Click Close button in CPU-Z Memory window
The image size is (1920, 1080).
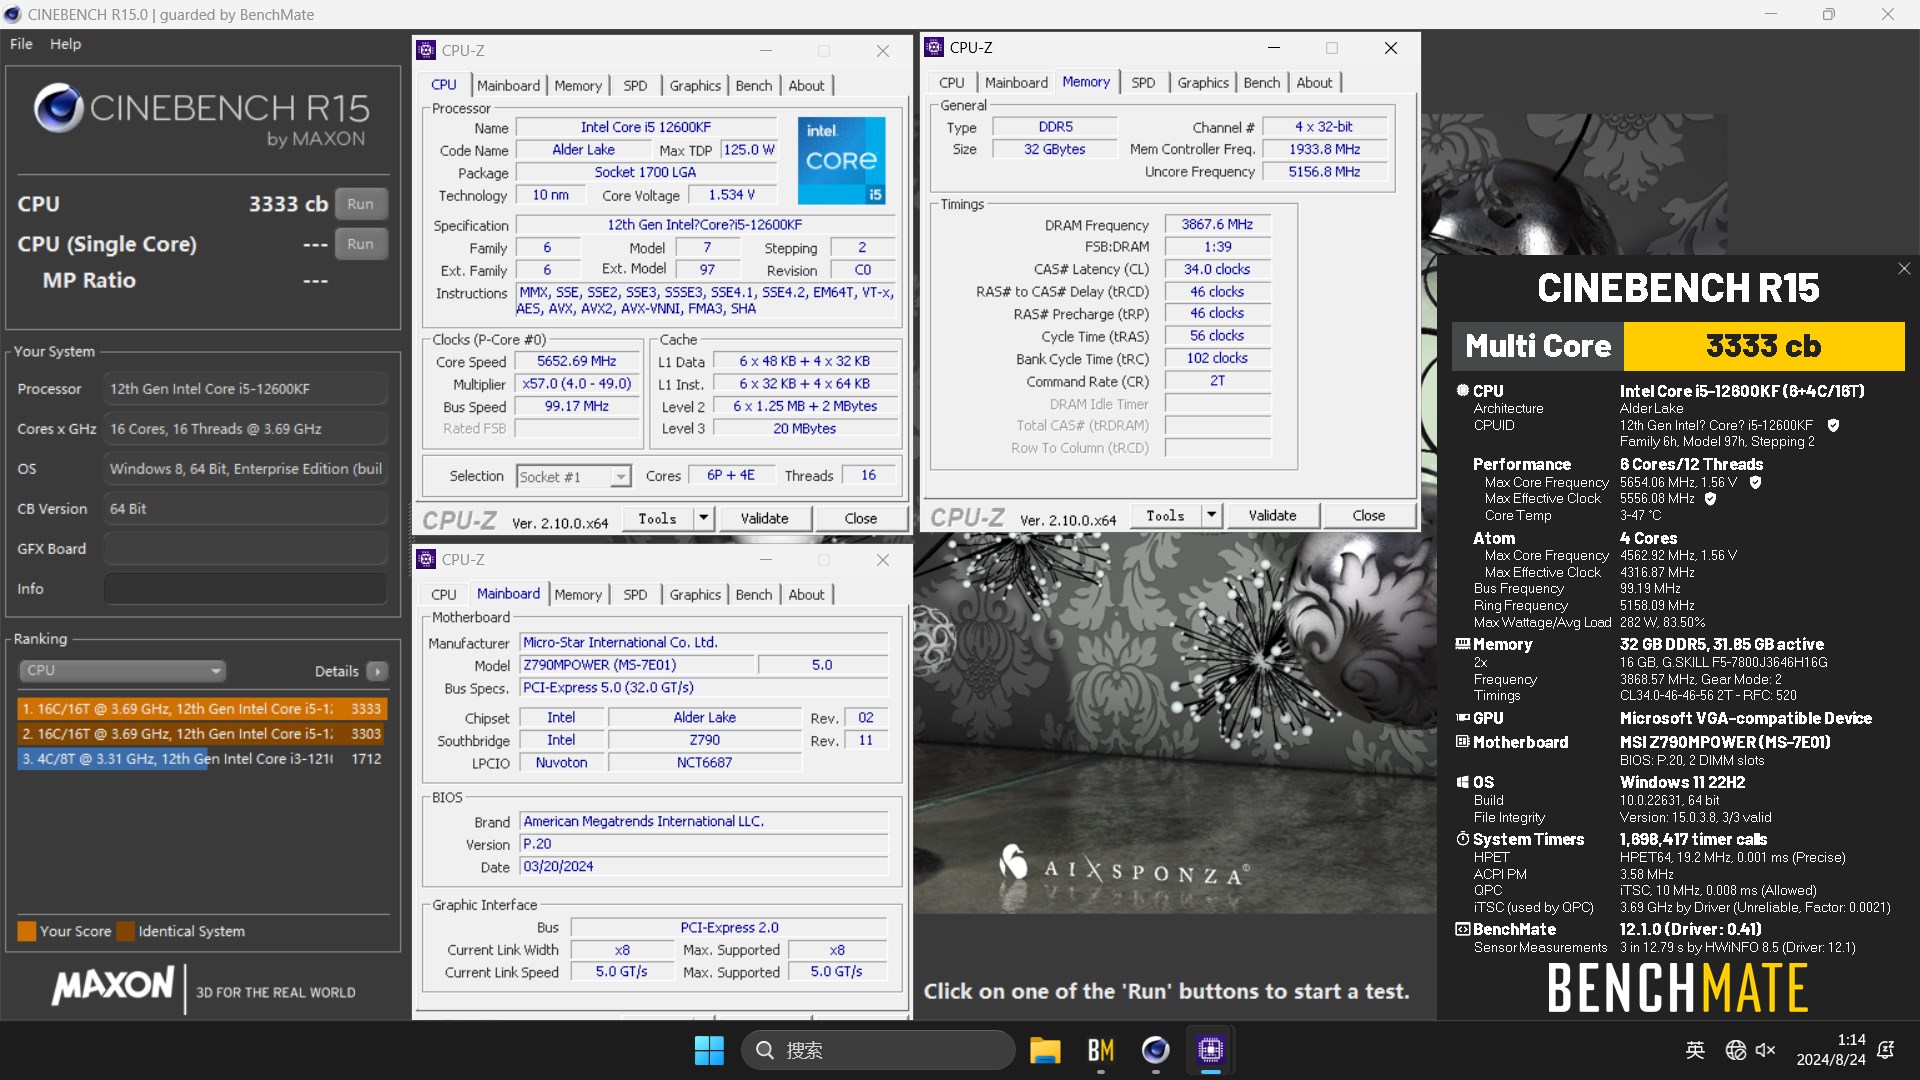(x=1368, y=515)
